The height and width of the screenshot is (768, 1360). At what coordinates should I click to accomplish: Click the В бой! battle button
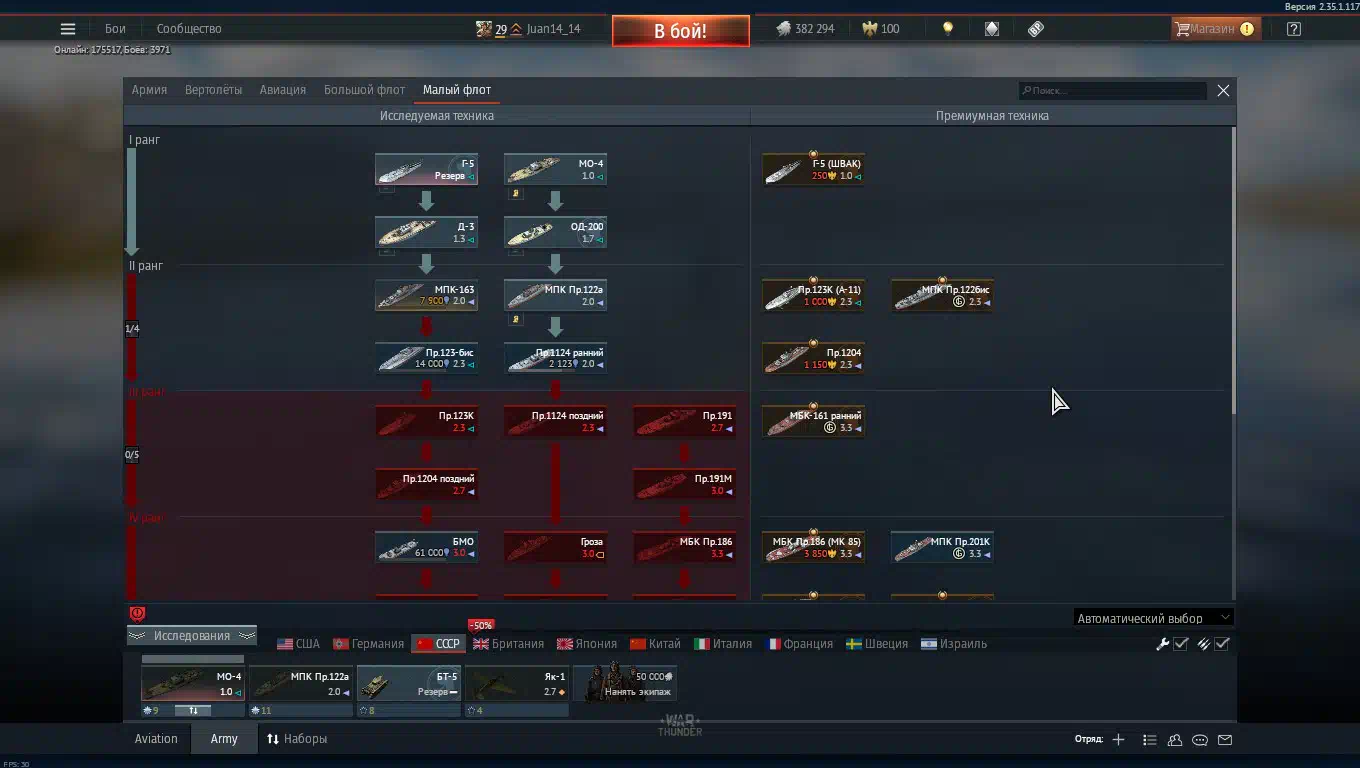coord(681,31)
